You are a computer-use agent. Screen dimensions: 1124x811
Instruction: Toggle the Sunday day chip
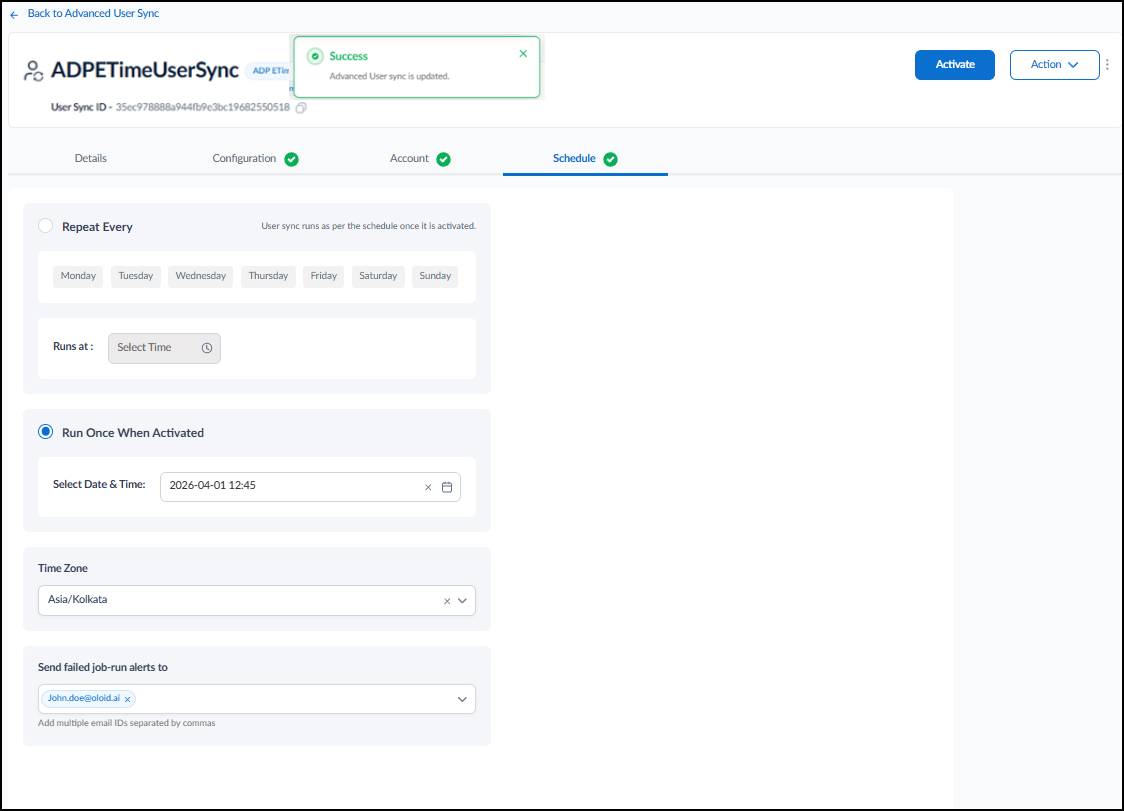pos(435,276)
